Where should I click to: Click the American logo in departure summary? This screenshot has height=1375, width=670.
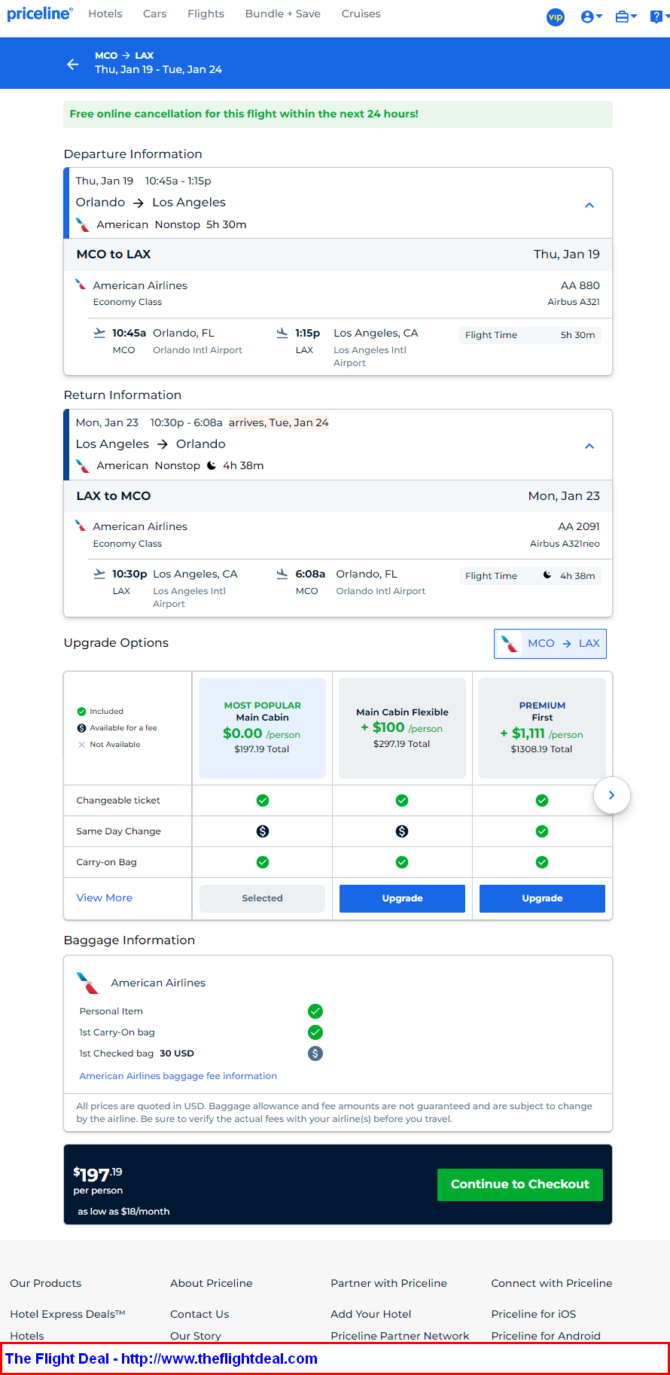[x=83, y=225]
